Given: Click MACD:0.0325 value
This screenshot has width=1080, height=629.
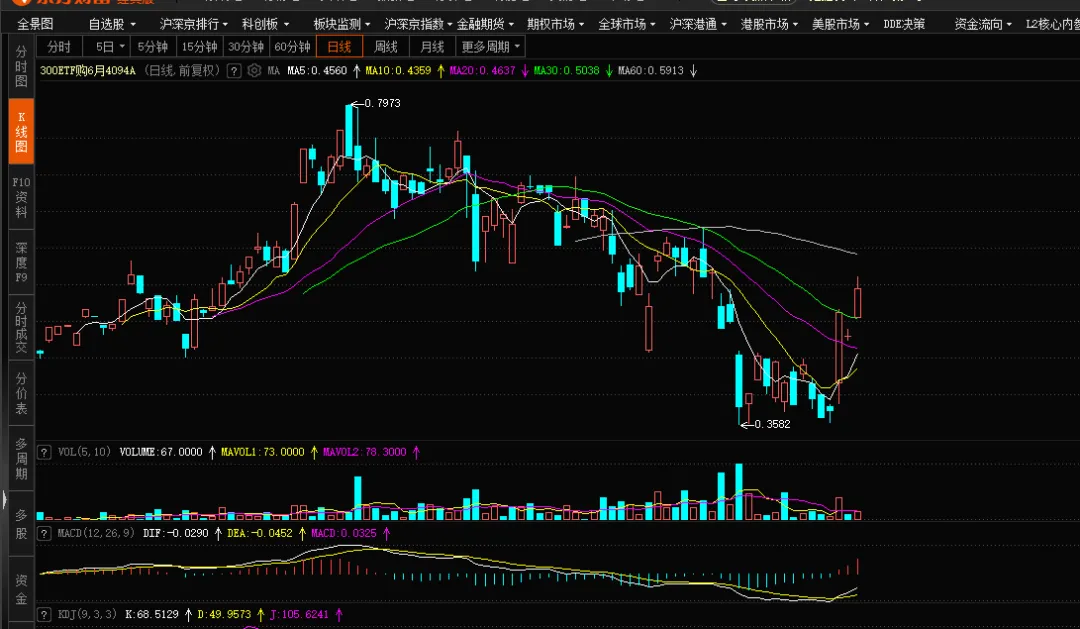Looking at the screenshot, I should tap(344, 533).
